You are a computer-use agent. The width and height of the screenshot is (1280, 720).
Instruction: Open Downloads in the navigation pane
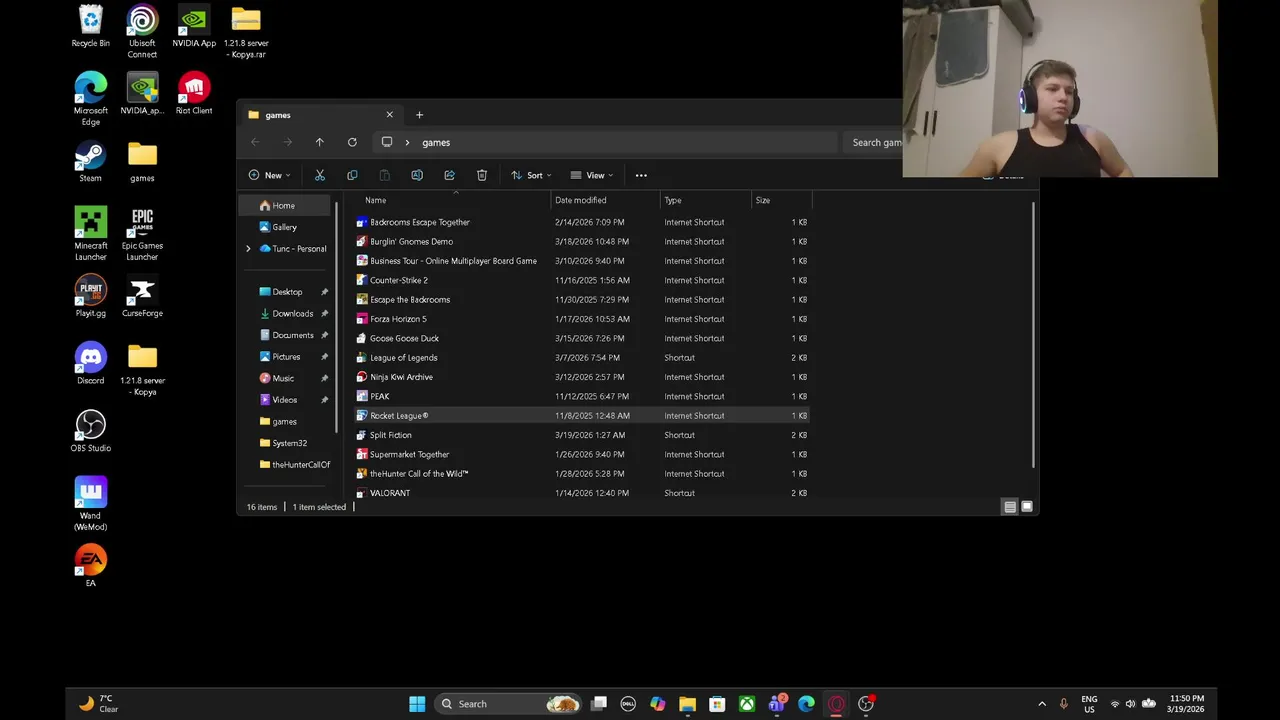point(292,314)
